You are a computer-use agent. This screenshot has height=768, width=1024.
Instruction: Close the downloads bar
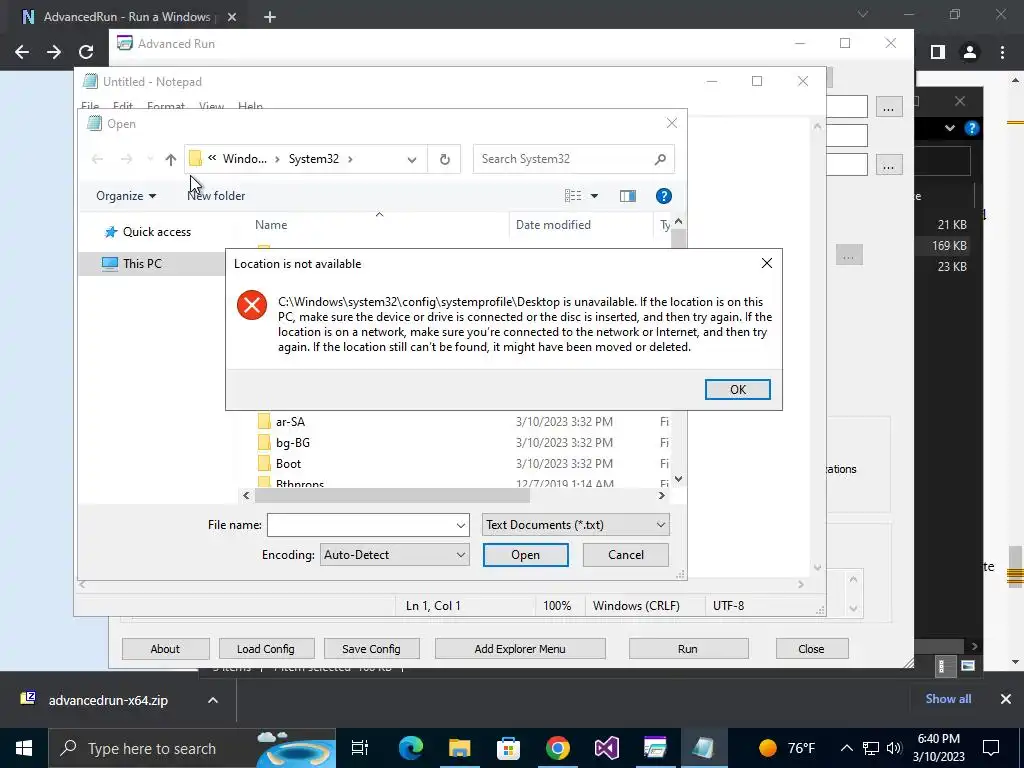click(x=1006, y=699)
